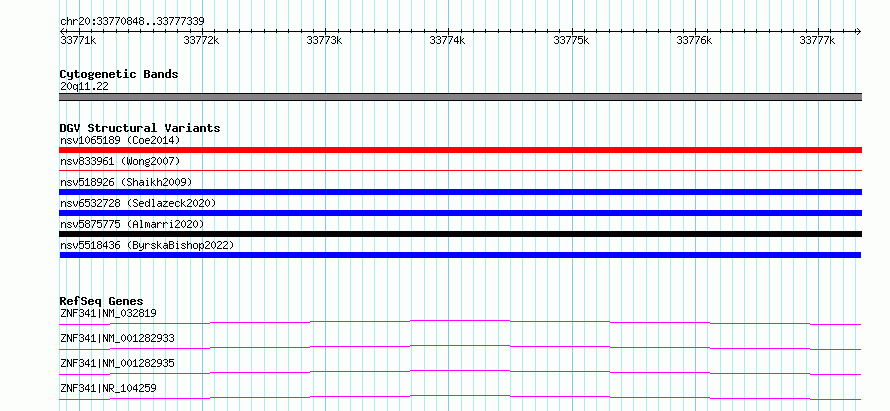Select the 20q11.22 band label
The width and height of the screenshot is (890, 411).
coord(84,87)
